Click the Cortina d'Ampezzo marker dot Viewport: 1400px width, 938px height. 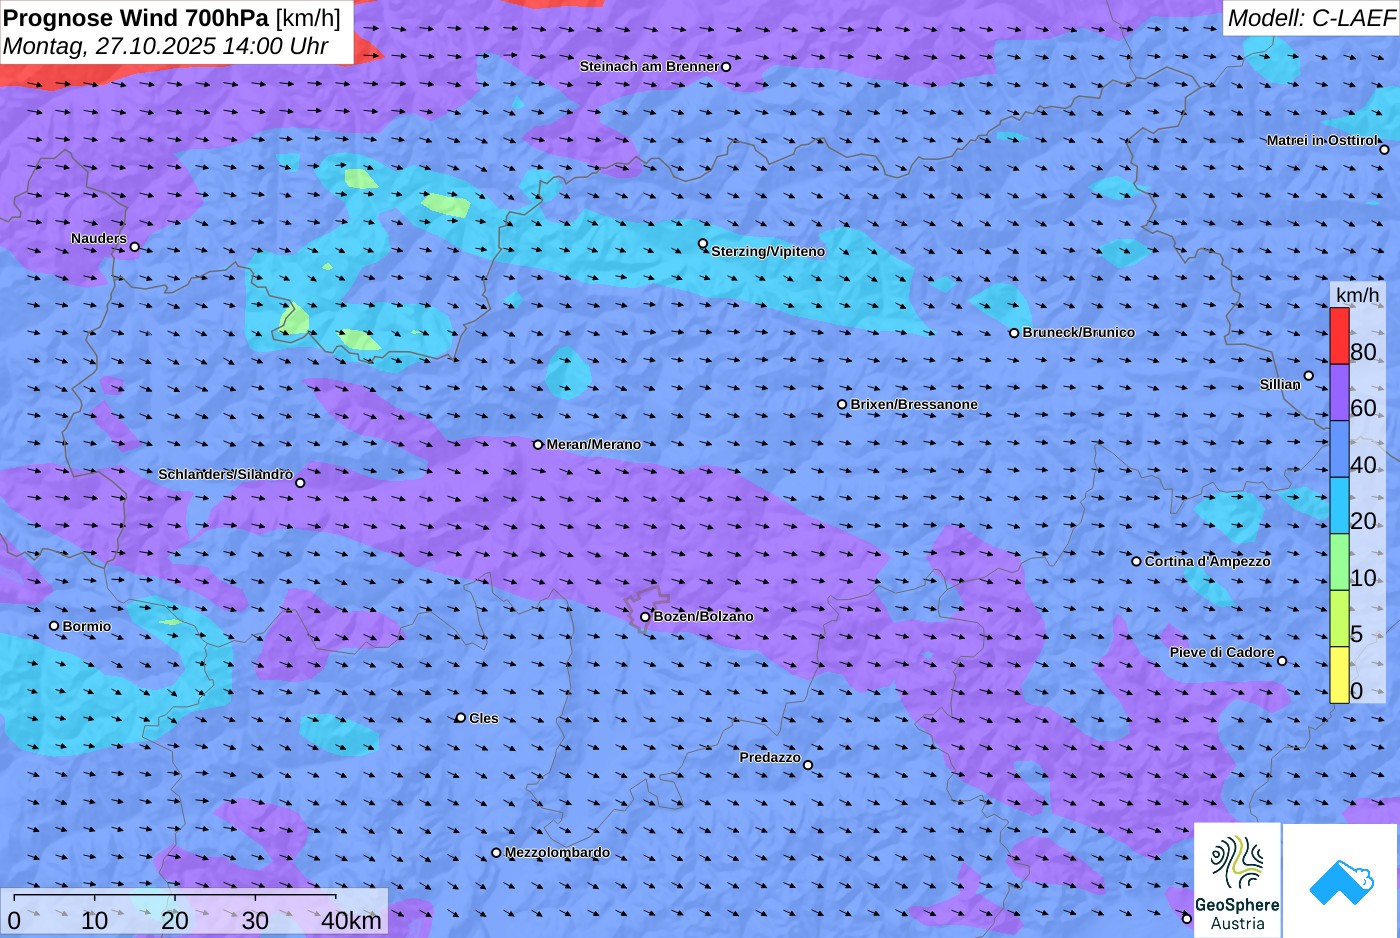click(1136, 561)
